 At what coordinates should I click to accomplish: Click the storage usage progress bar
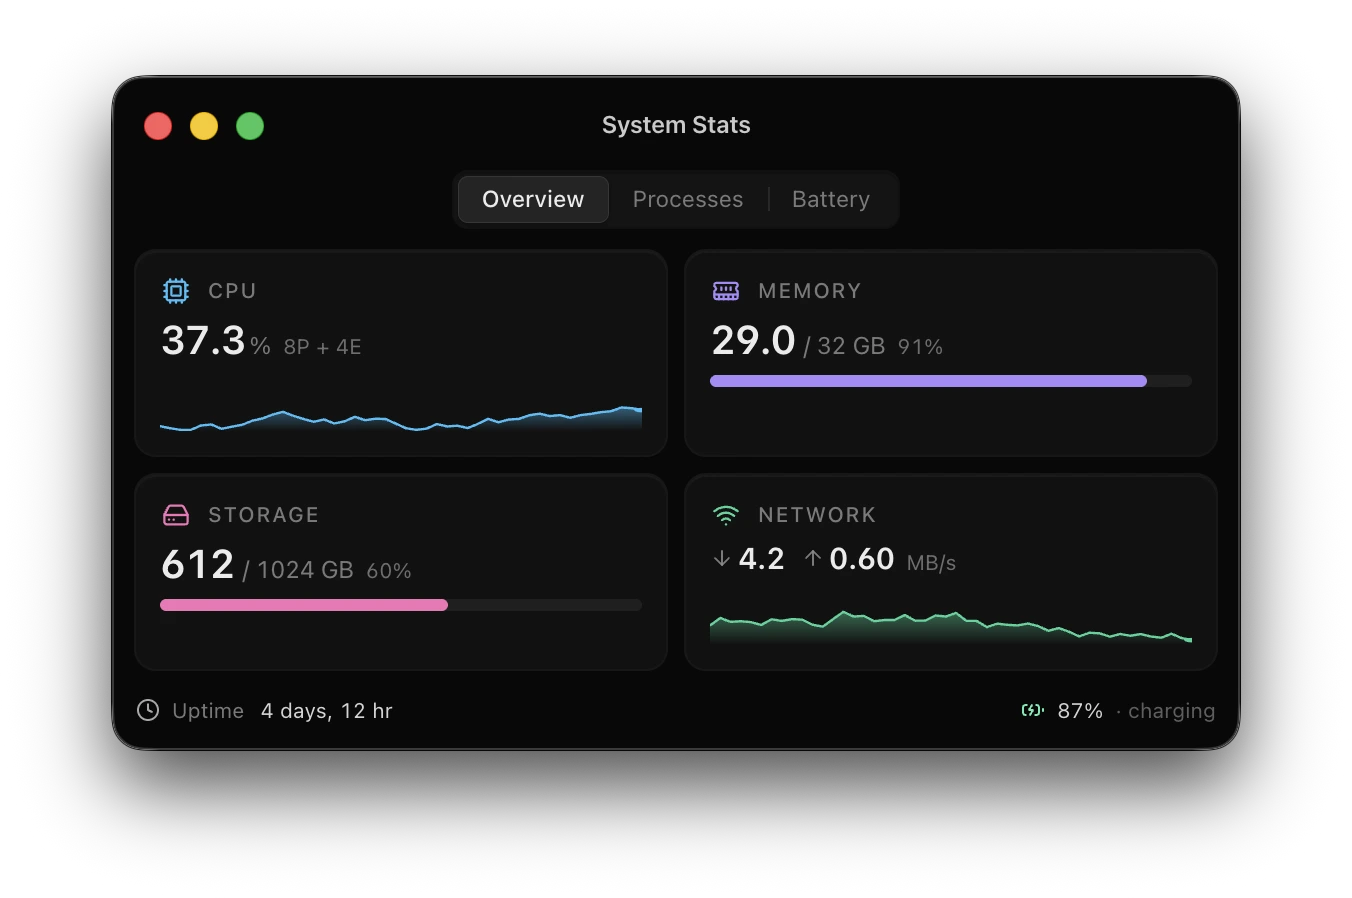[401, 605]
